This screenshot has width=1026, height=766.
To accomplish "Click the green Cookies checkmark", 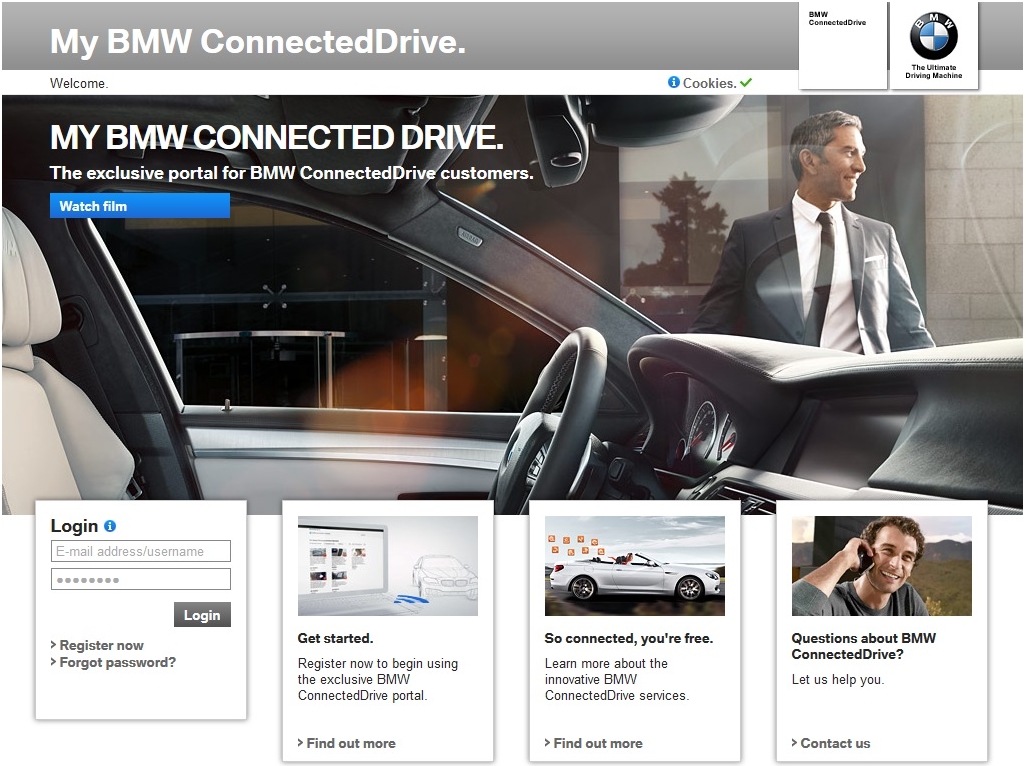I will click(746, 82).
